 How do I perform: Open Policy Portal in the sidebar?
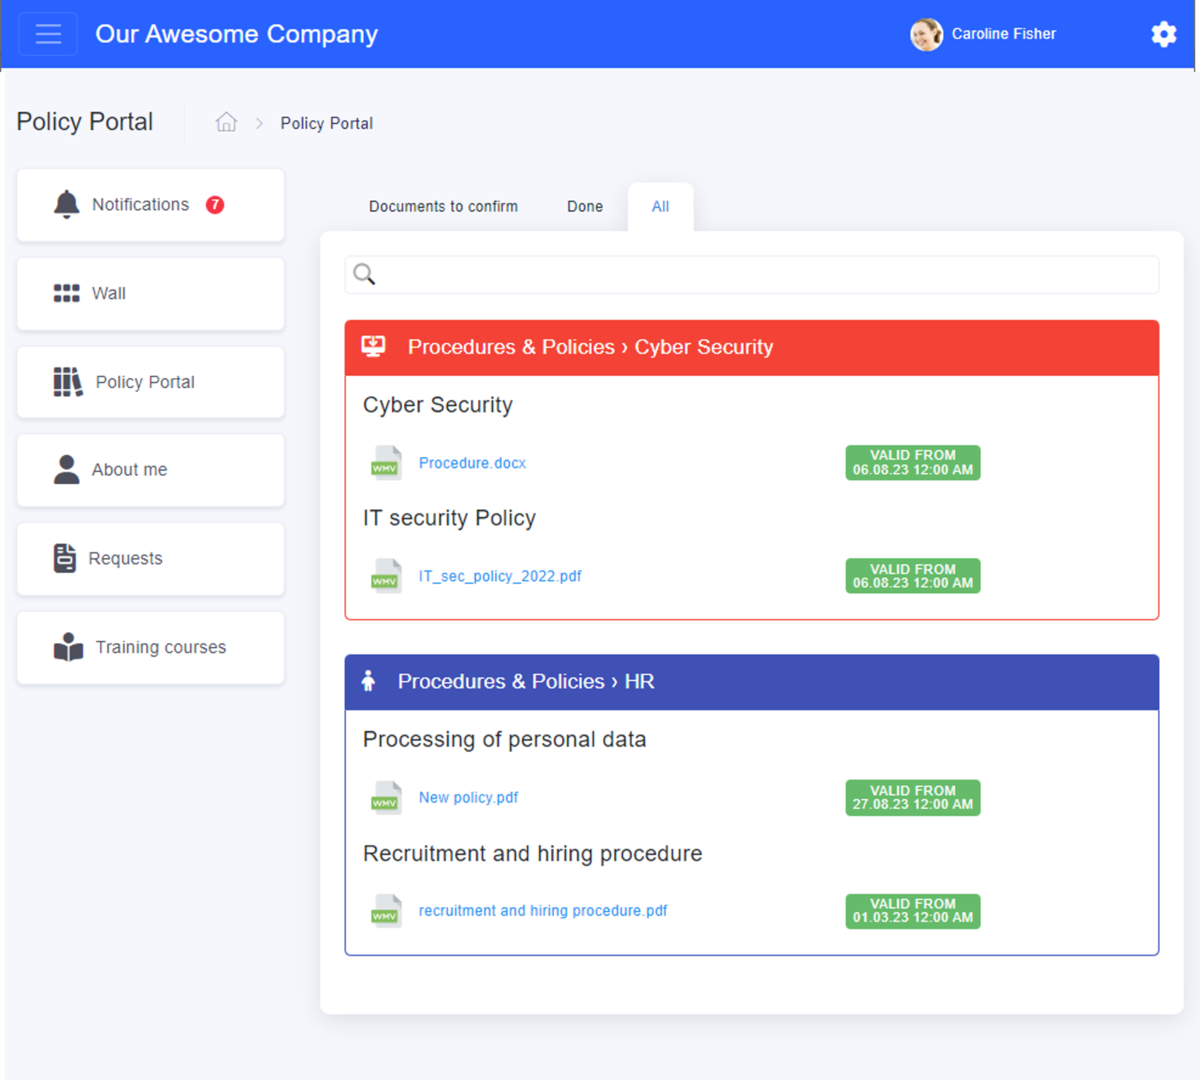coord(150,382)
